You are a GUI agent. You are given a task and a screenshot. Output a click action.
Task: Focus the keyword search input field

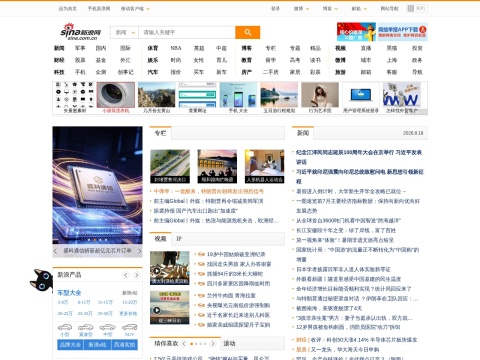(187, 32)
